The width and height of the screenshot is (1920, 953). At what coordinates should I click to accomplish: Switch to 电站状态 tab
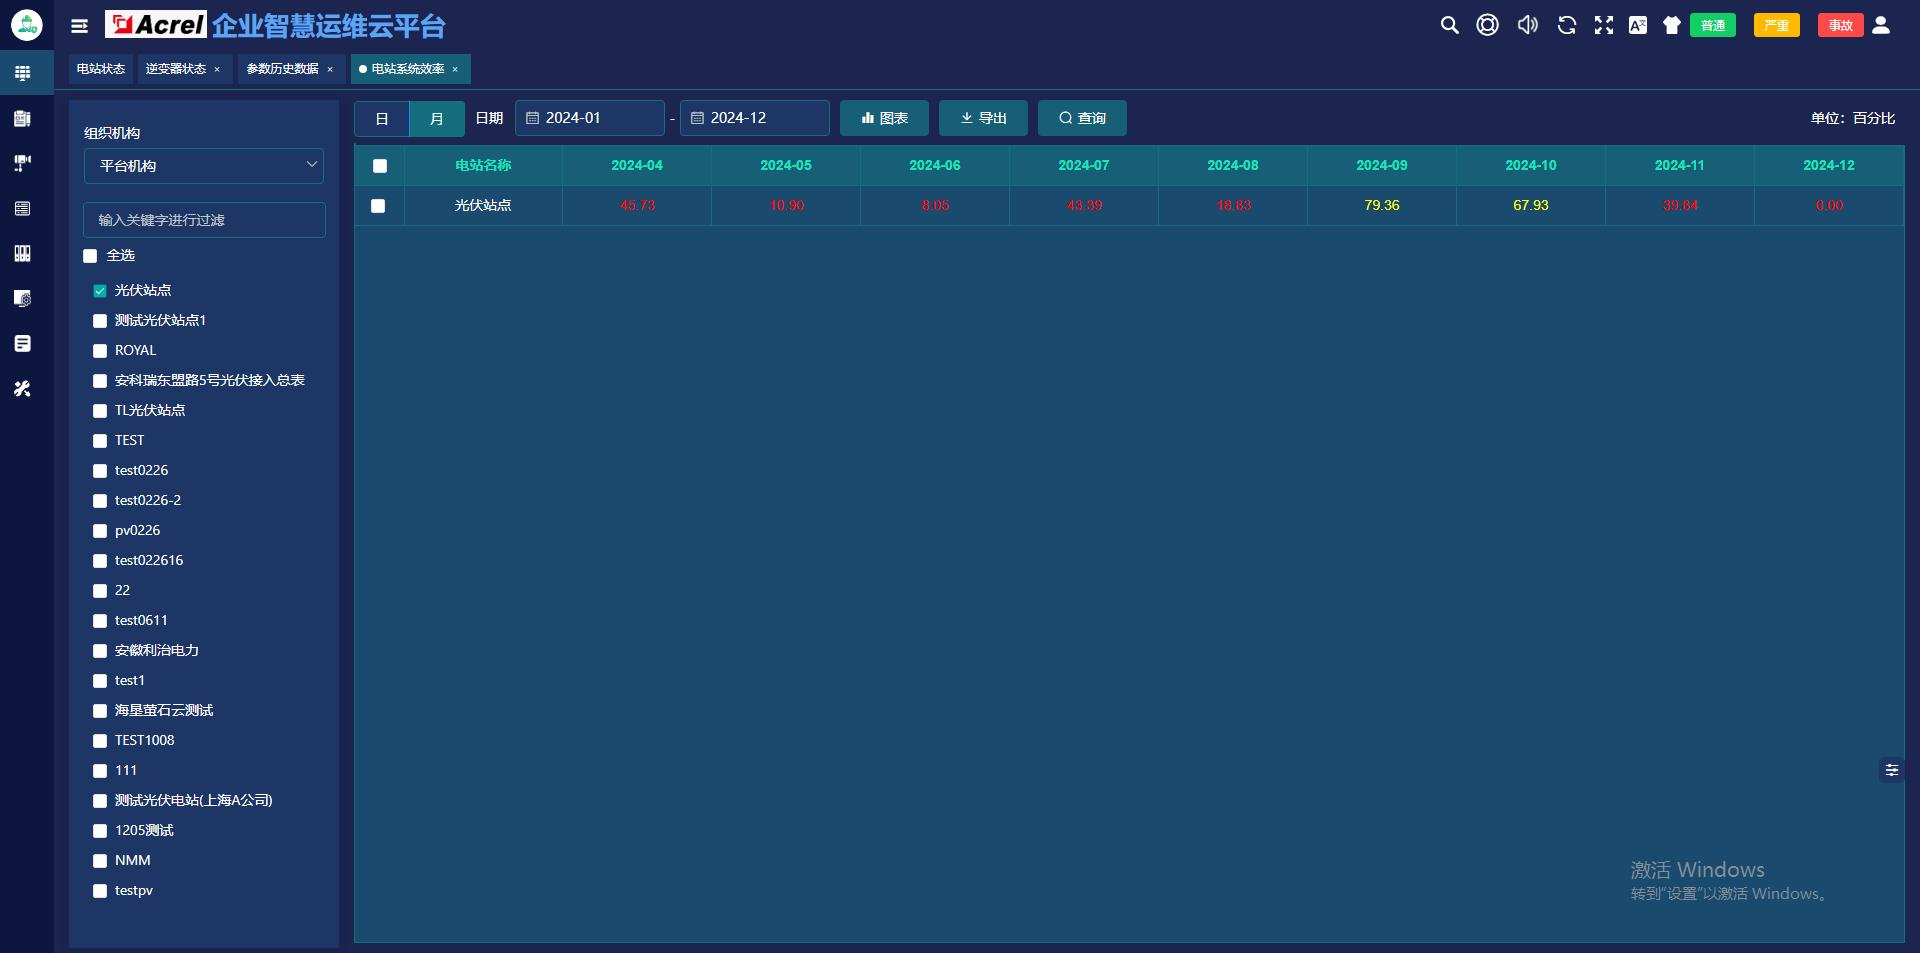tap(101, 69)
